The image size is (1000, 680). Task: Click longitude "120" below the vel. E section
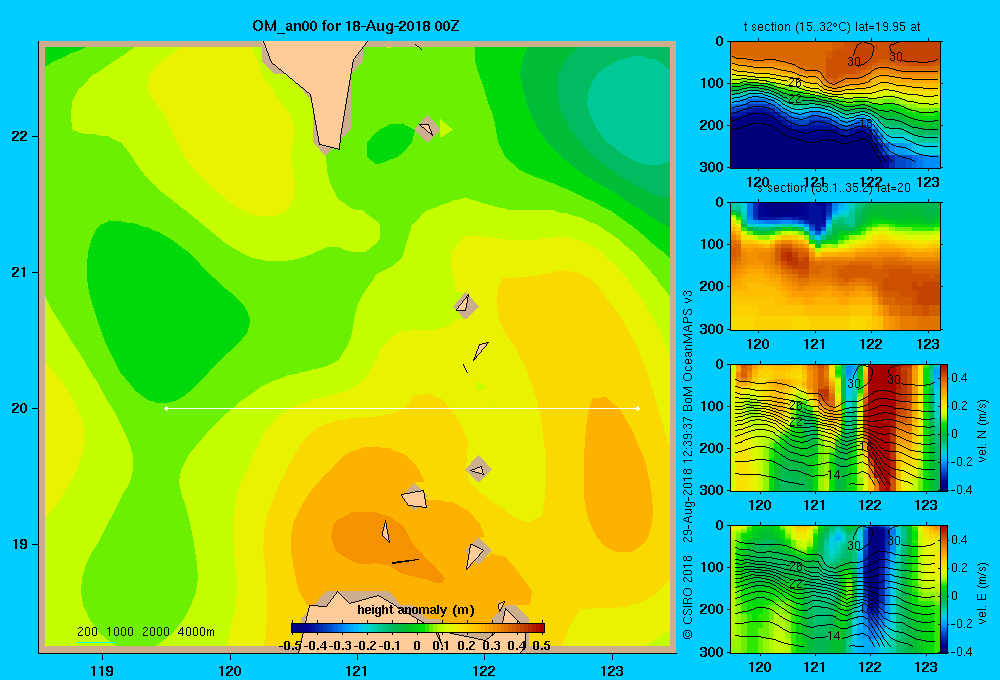pyautogui.click(x=759, y=667)
